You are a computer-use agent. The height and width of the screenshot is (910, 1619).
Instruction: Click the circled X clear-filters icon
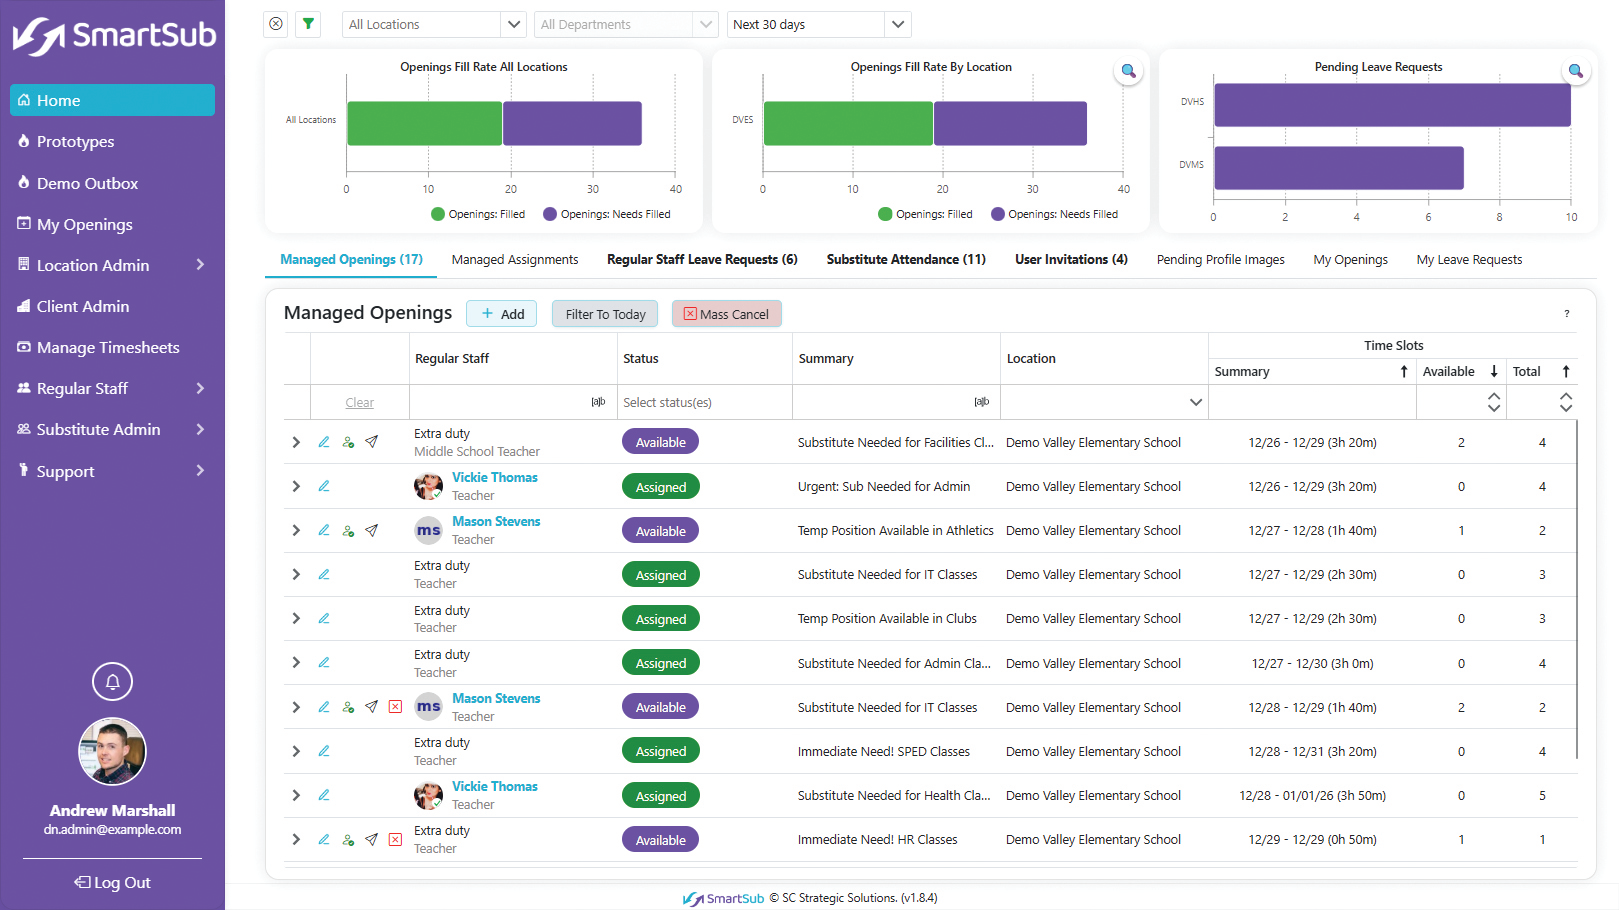coord(276,24)
